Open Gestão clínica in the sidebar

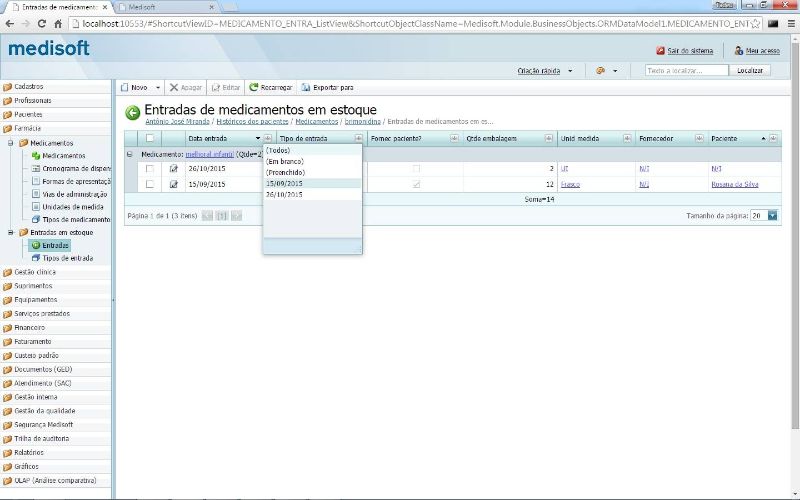[x=35, y=272]
